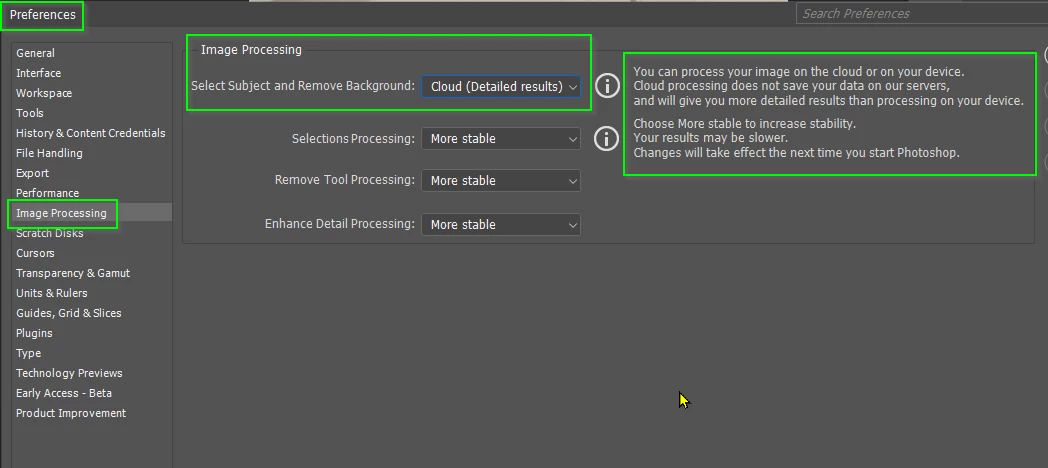Image resolution: width=1048 pixels, height=468 pixels.
Task: Click the Remove Tool Processing label
Action: pyautogui.click(x=345, y=180)
